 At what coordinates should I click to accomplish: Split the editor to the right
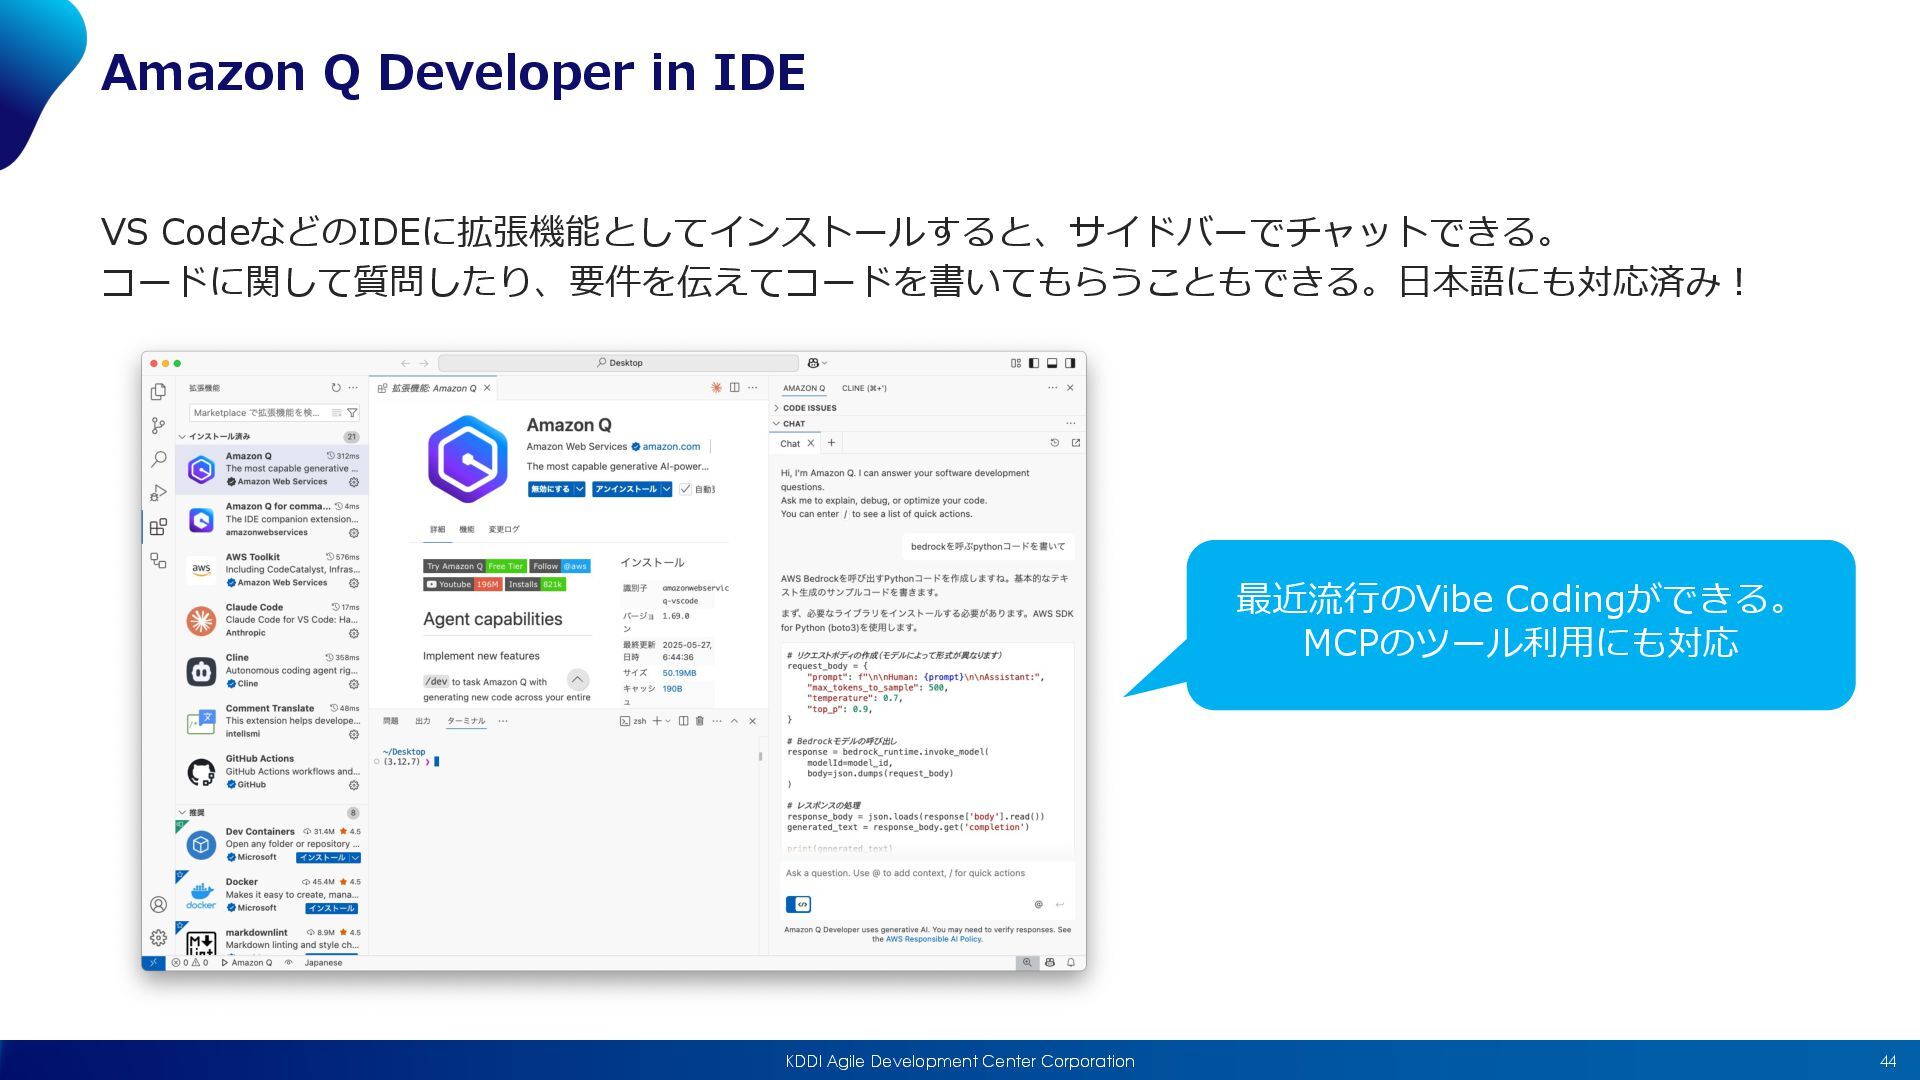pos(734,388)
